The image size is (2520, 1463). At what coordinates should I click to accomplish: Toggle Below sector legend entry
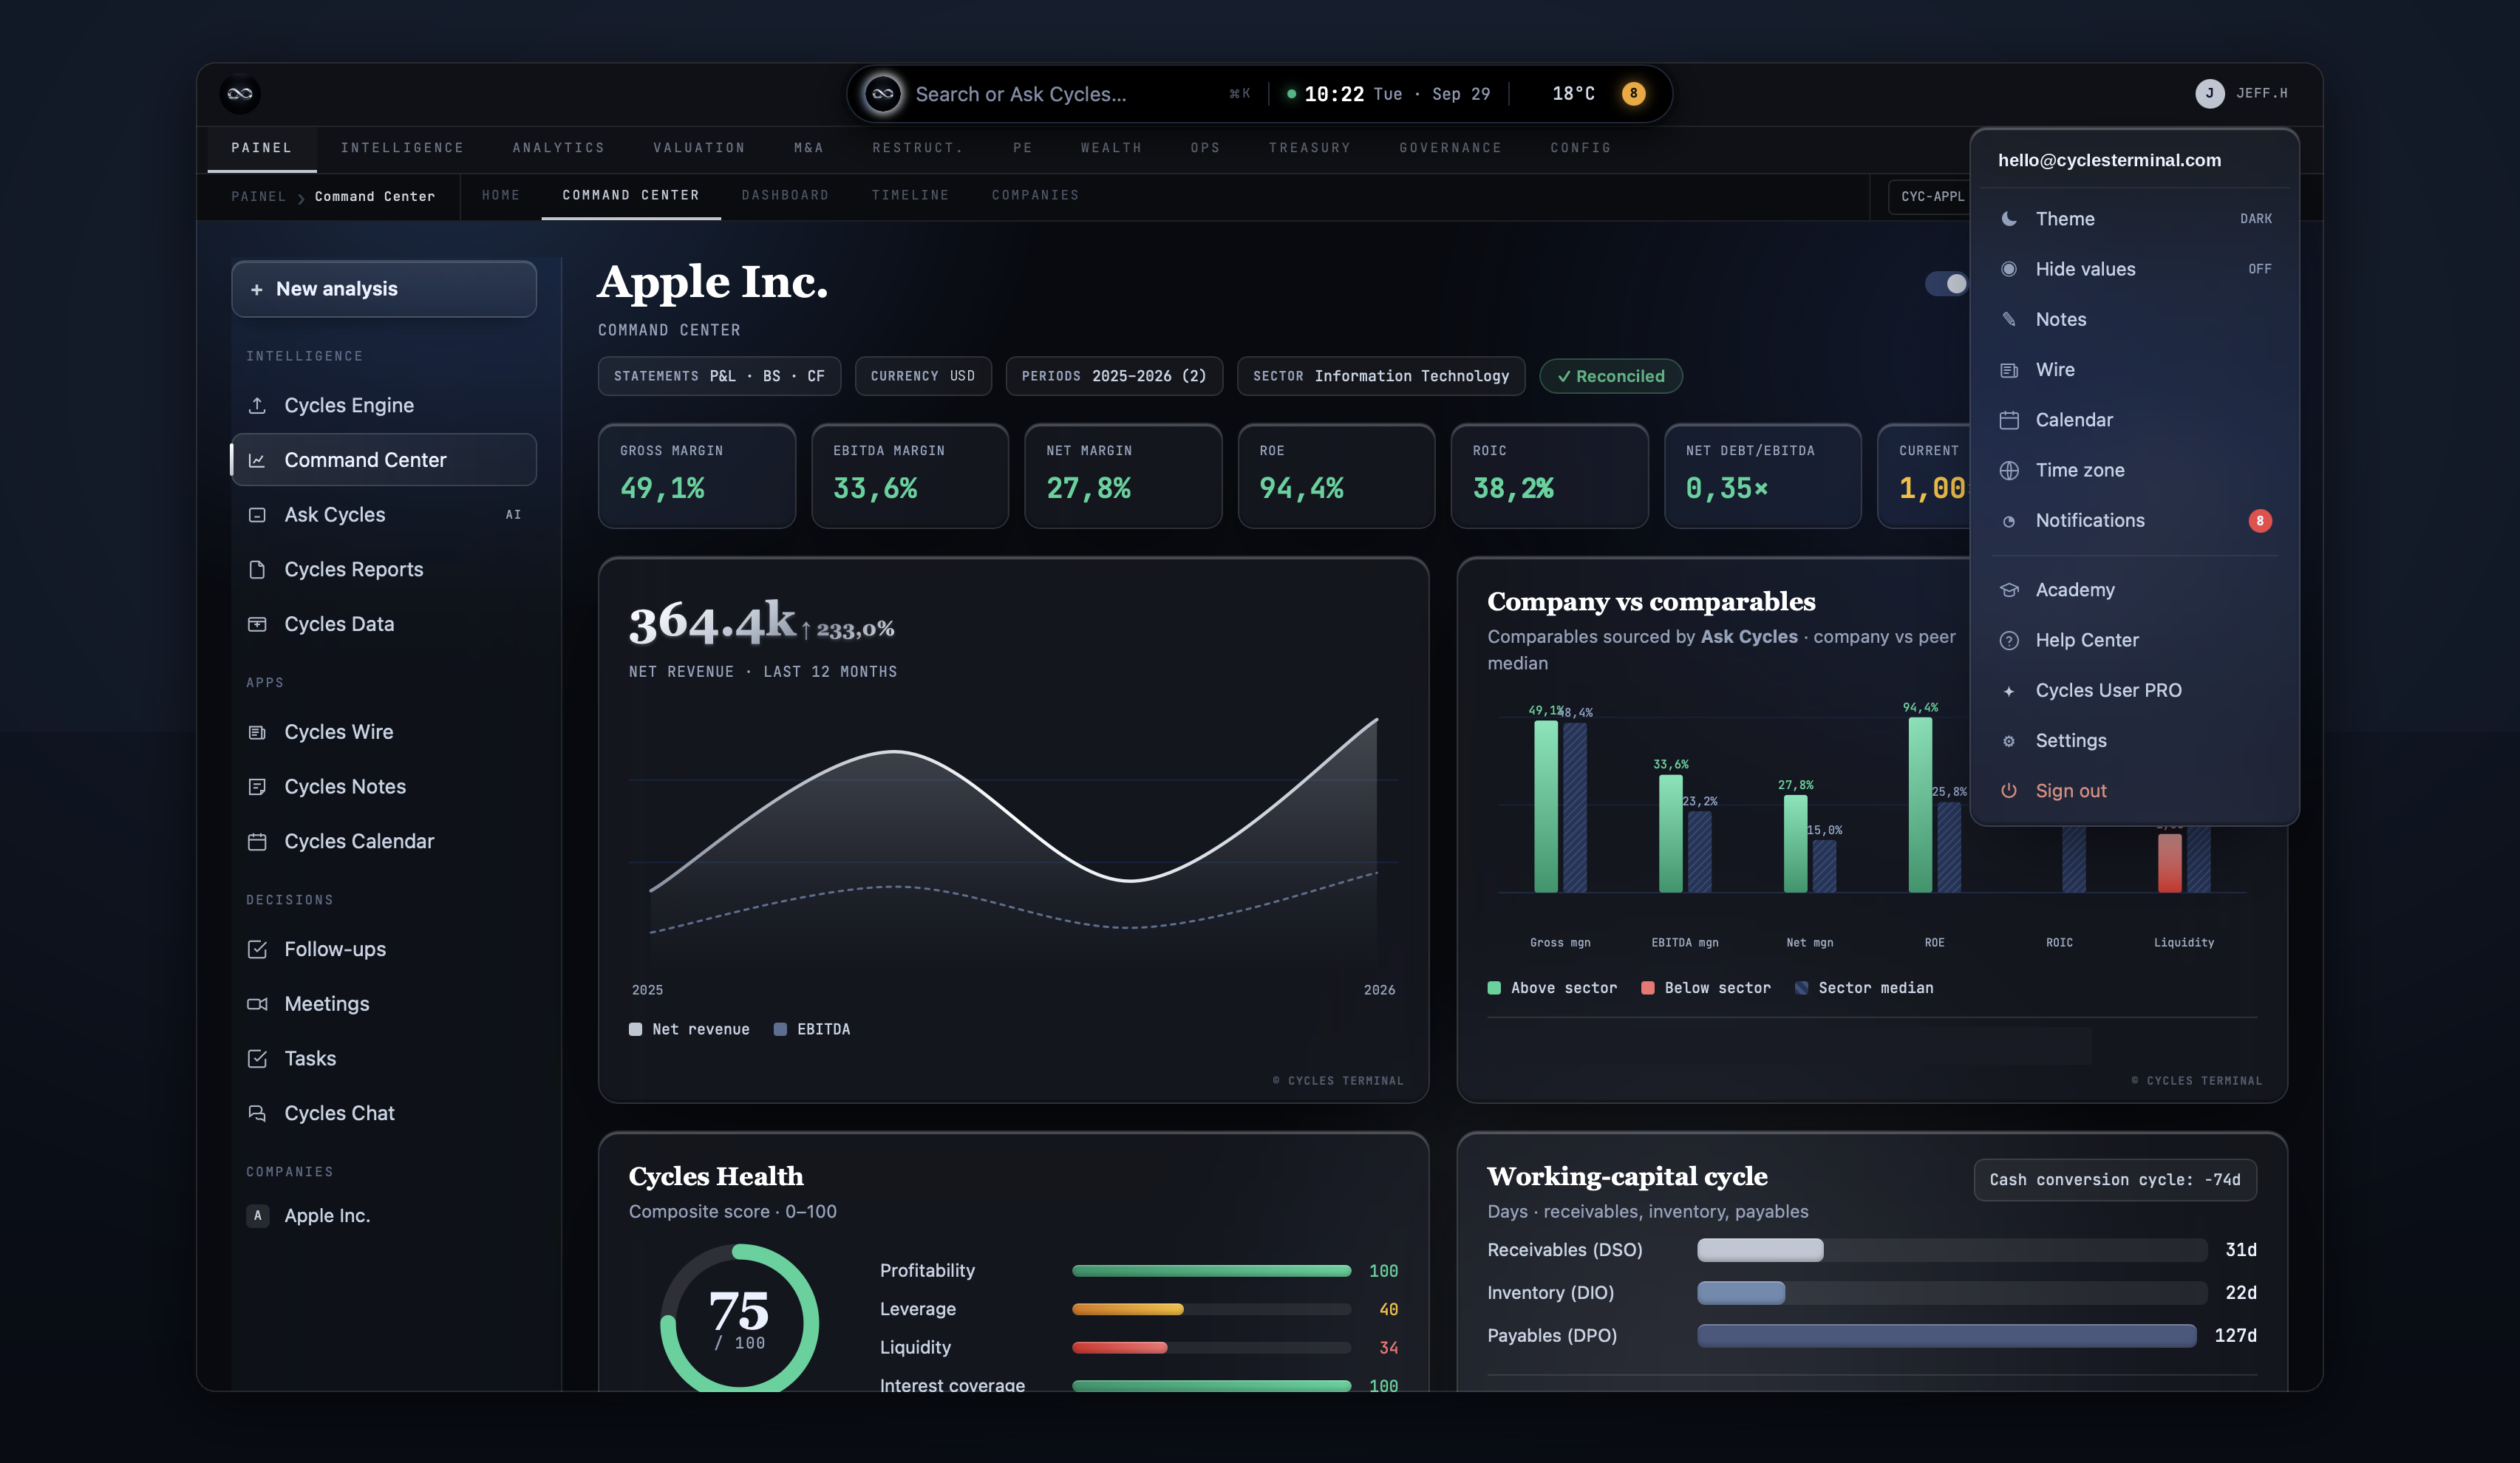pos(1705,988)
